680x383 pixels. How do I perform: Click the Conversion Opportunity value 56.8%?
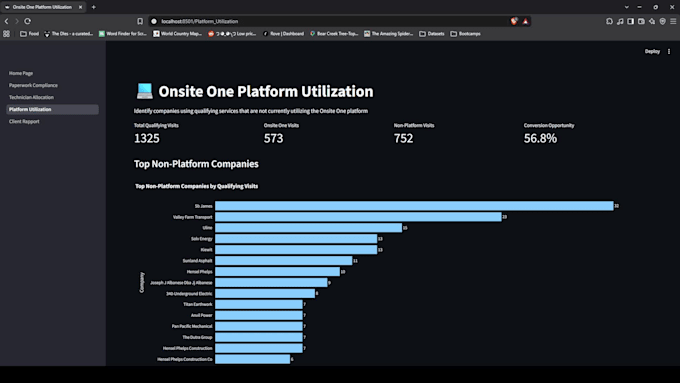[540, 138]
